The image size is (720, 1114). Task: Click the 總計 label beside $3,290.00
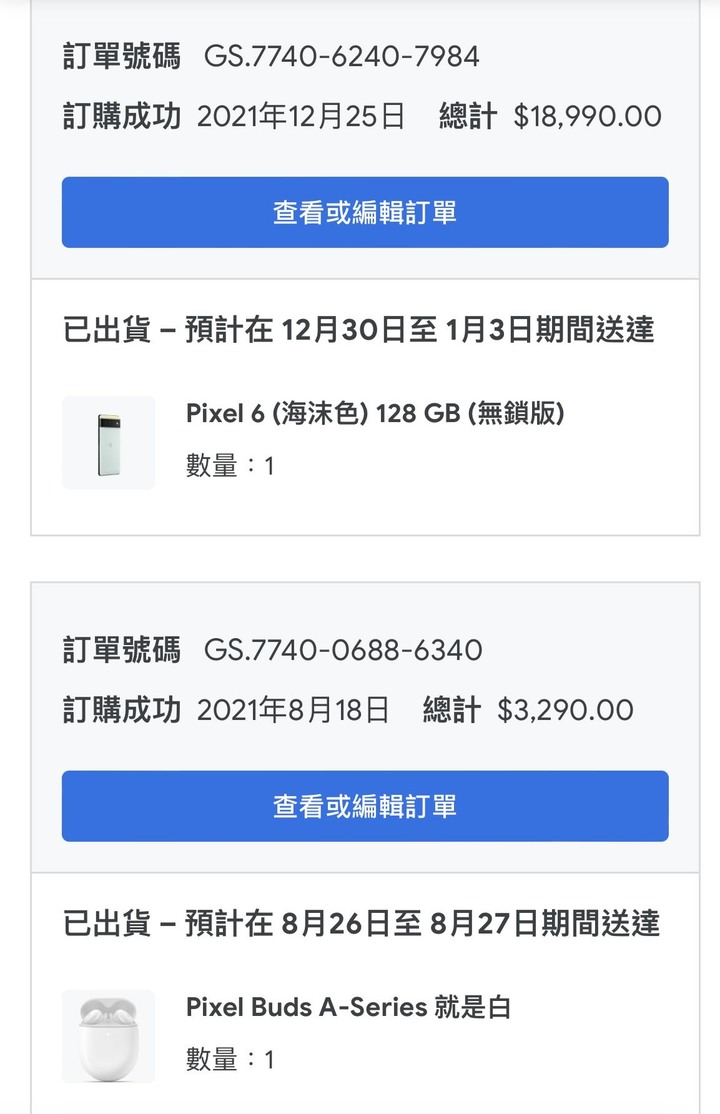[x=452, y=710]
